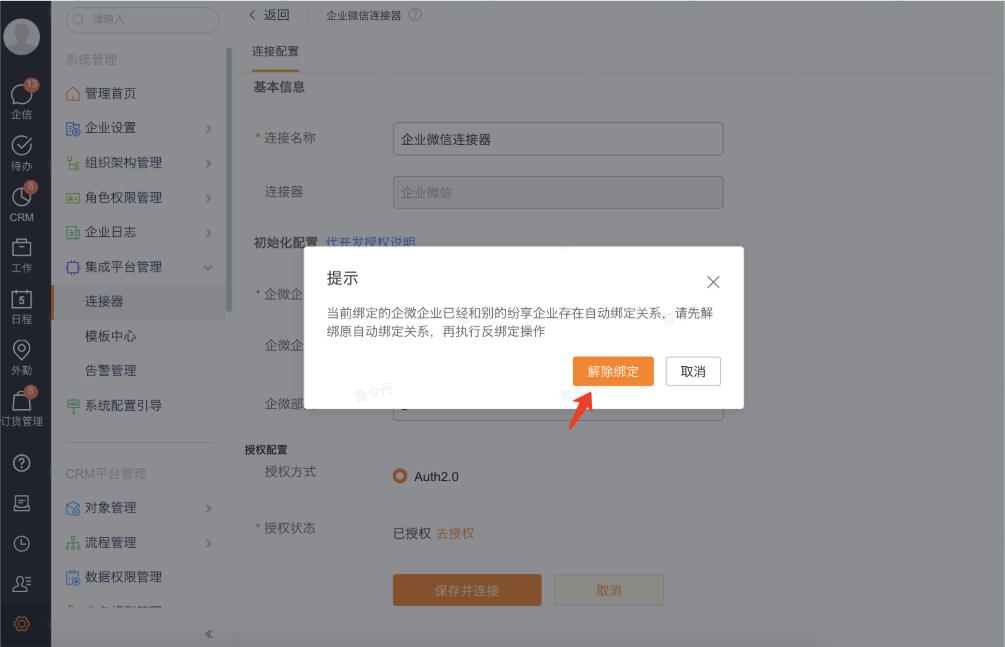
Task: Close the 提示 dialog with X
Action: [713, 281]
